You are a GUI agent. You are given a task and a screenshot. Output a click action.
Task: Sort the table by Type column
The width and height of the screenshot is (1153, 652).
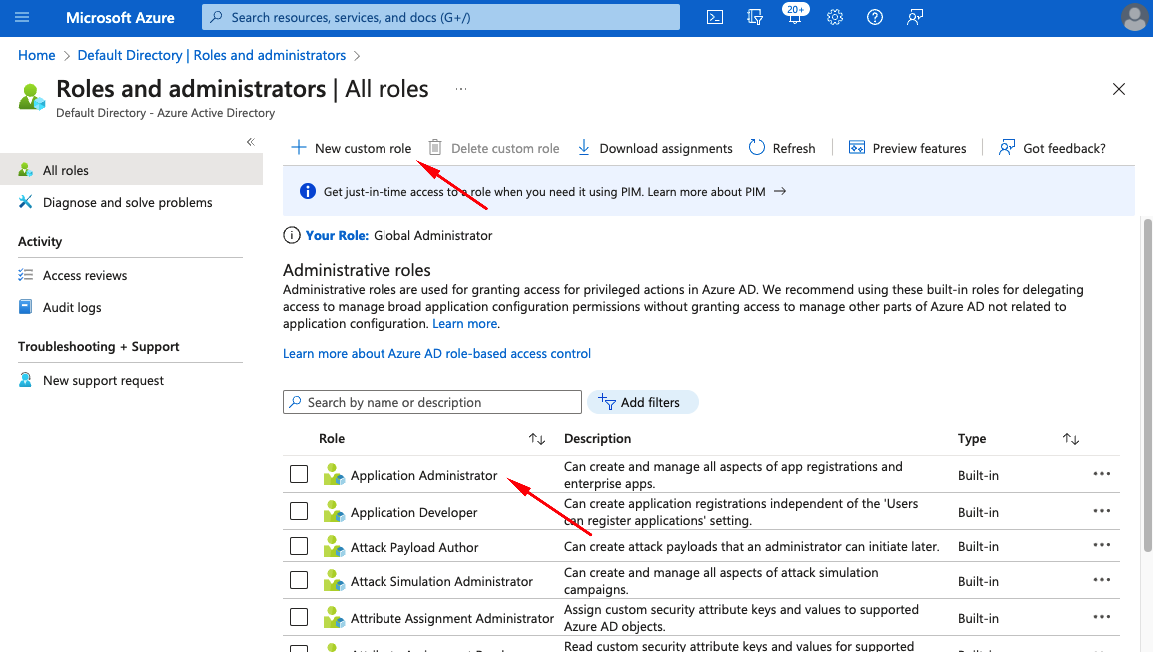tap(1071, 439)
